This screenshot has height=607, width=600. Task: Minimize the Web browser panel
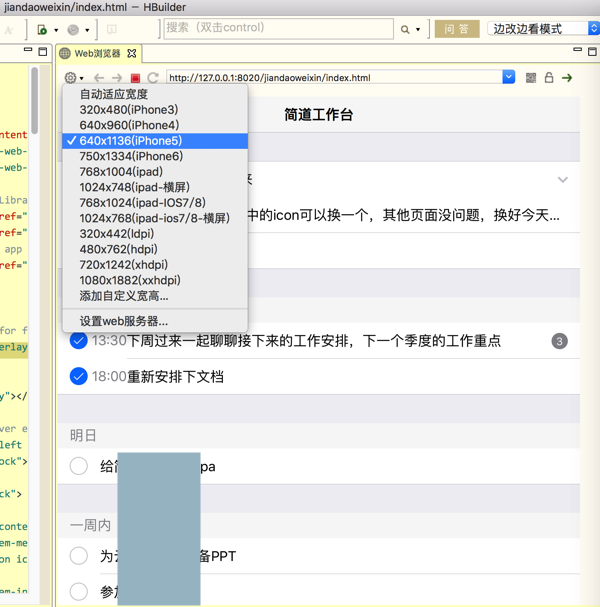point(578,49)
